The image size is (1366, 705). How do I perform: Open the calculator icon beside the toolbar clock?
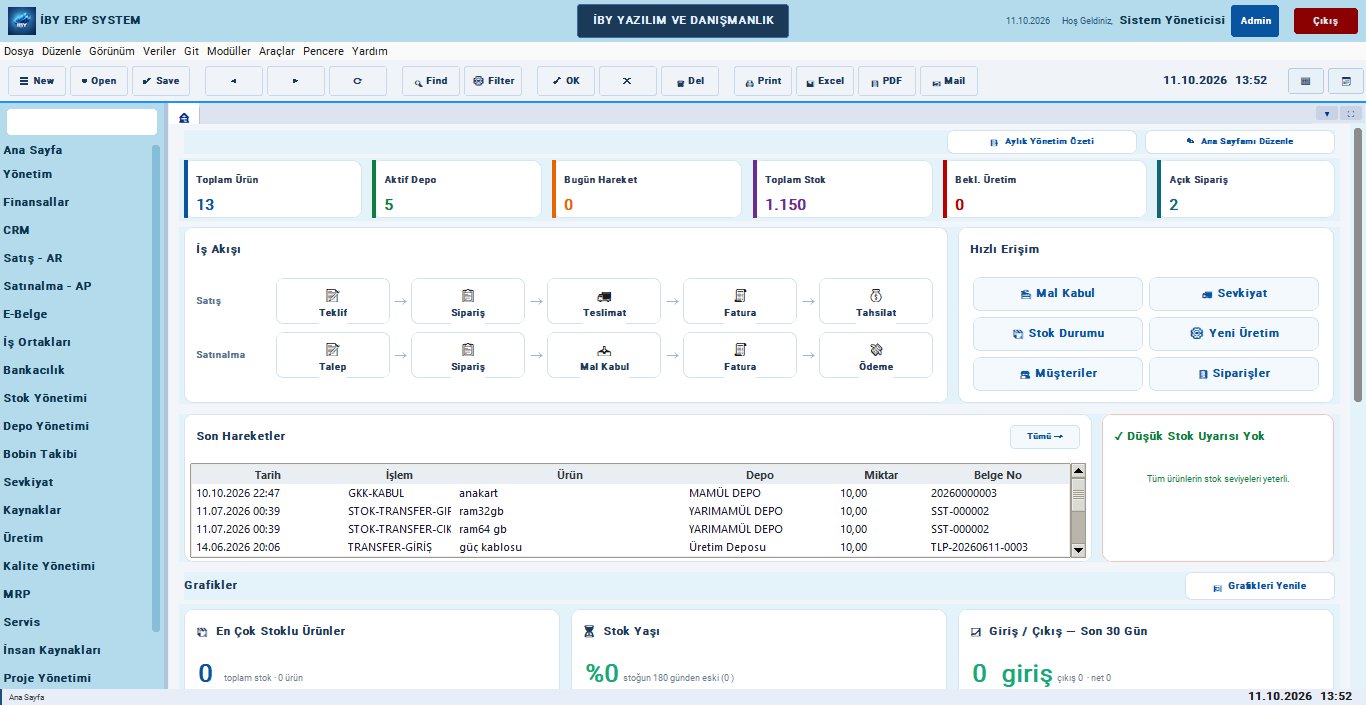click(x=1305, y=81)
